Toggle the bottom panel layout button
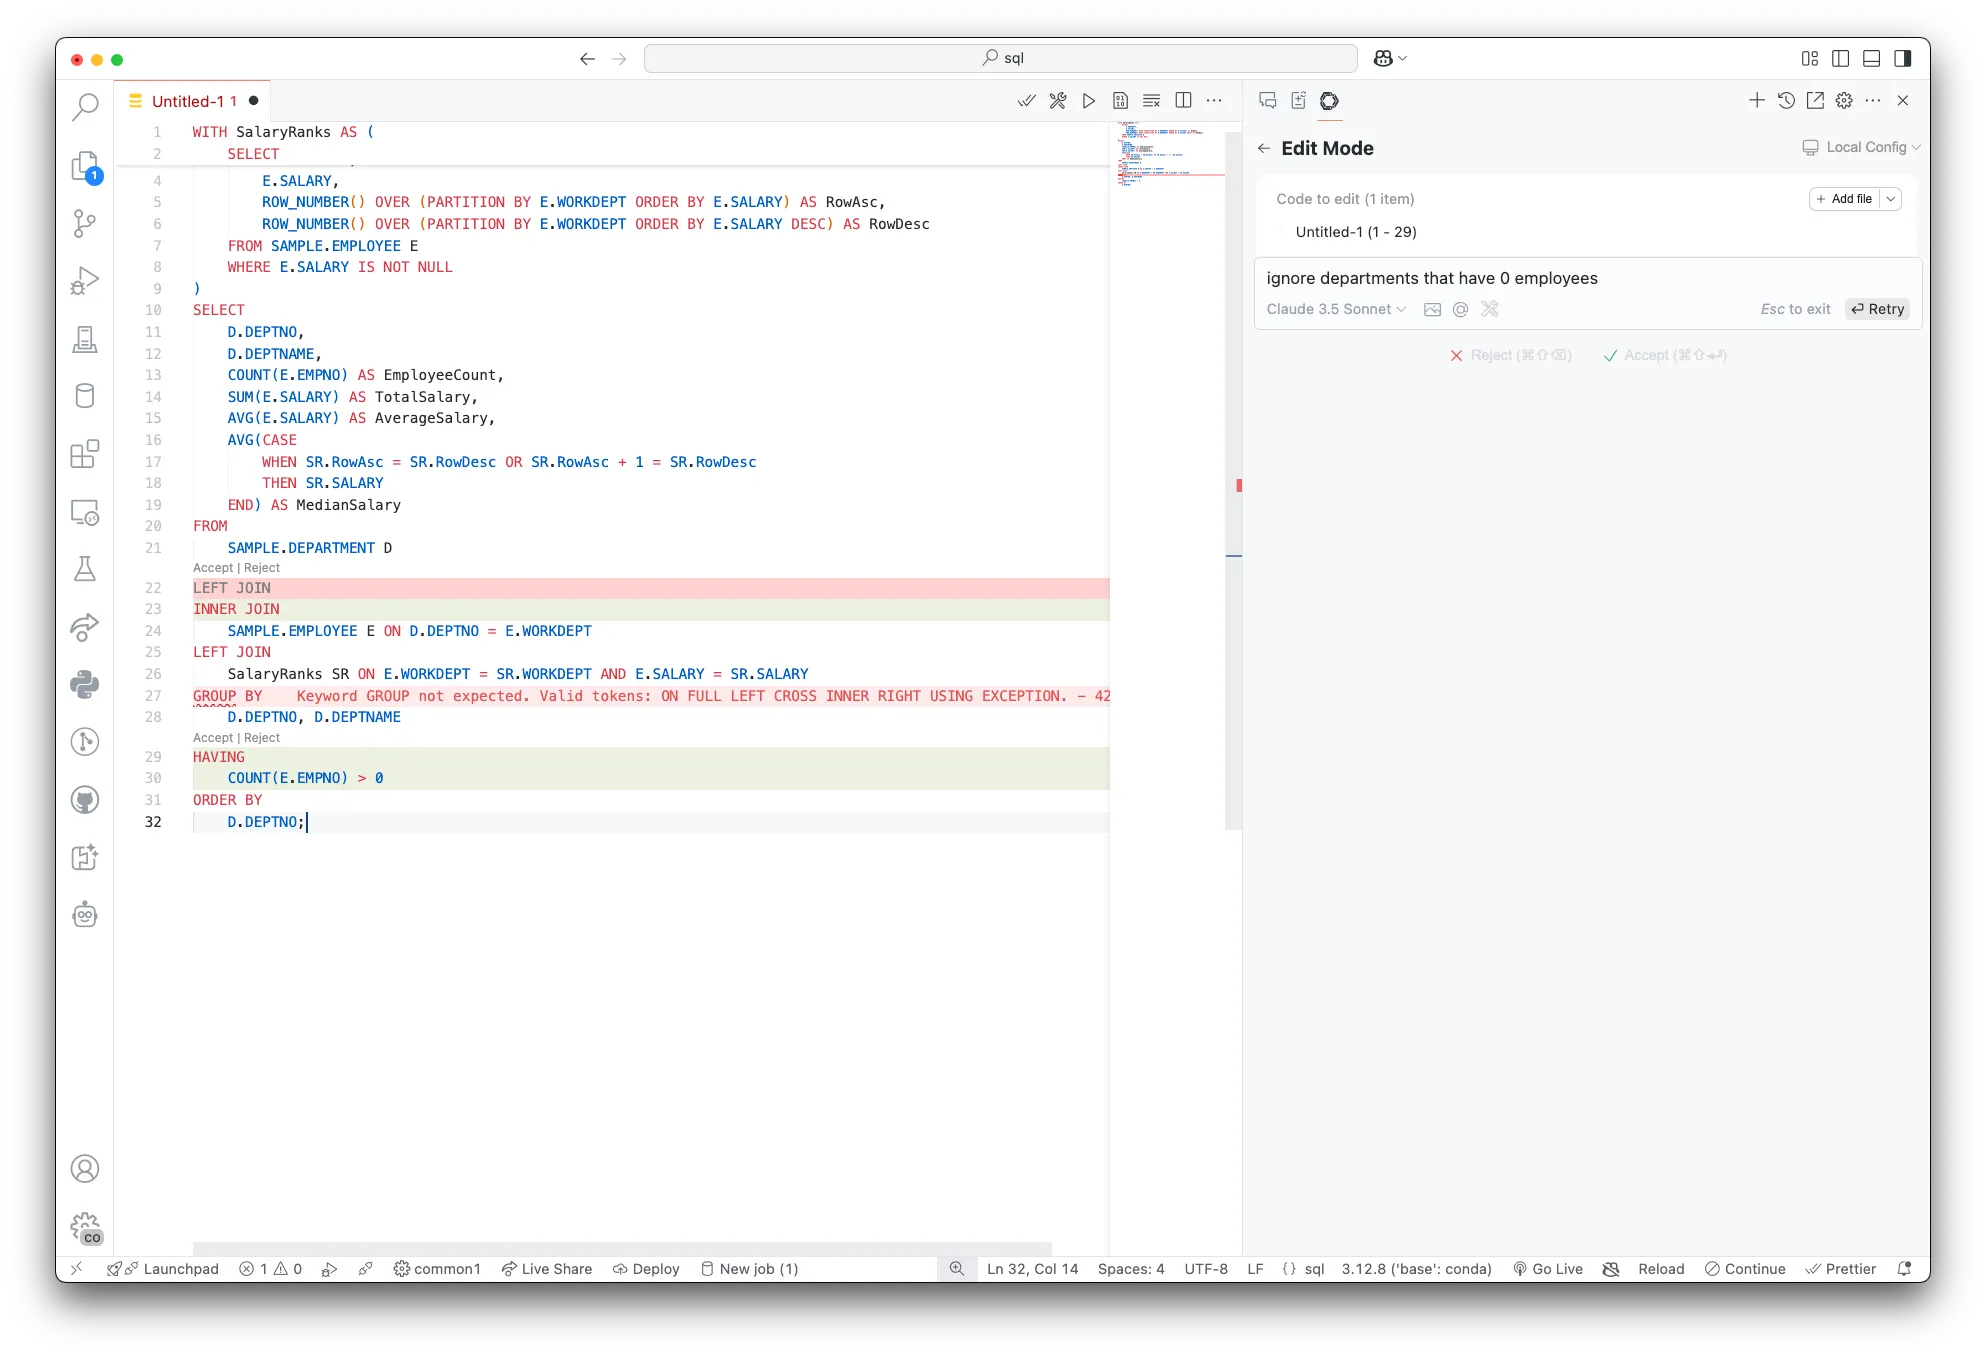Image resolution: width=1986 pixels, height=1356 pixels. coord(1871,59)
